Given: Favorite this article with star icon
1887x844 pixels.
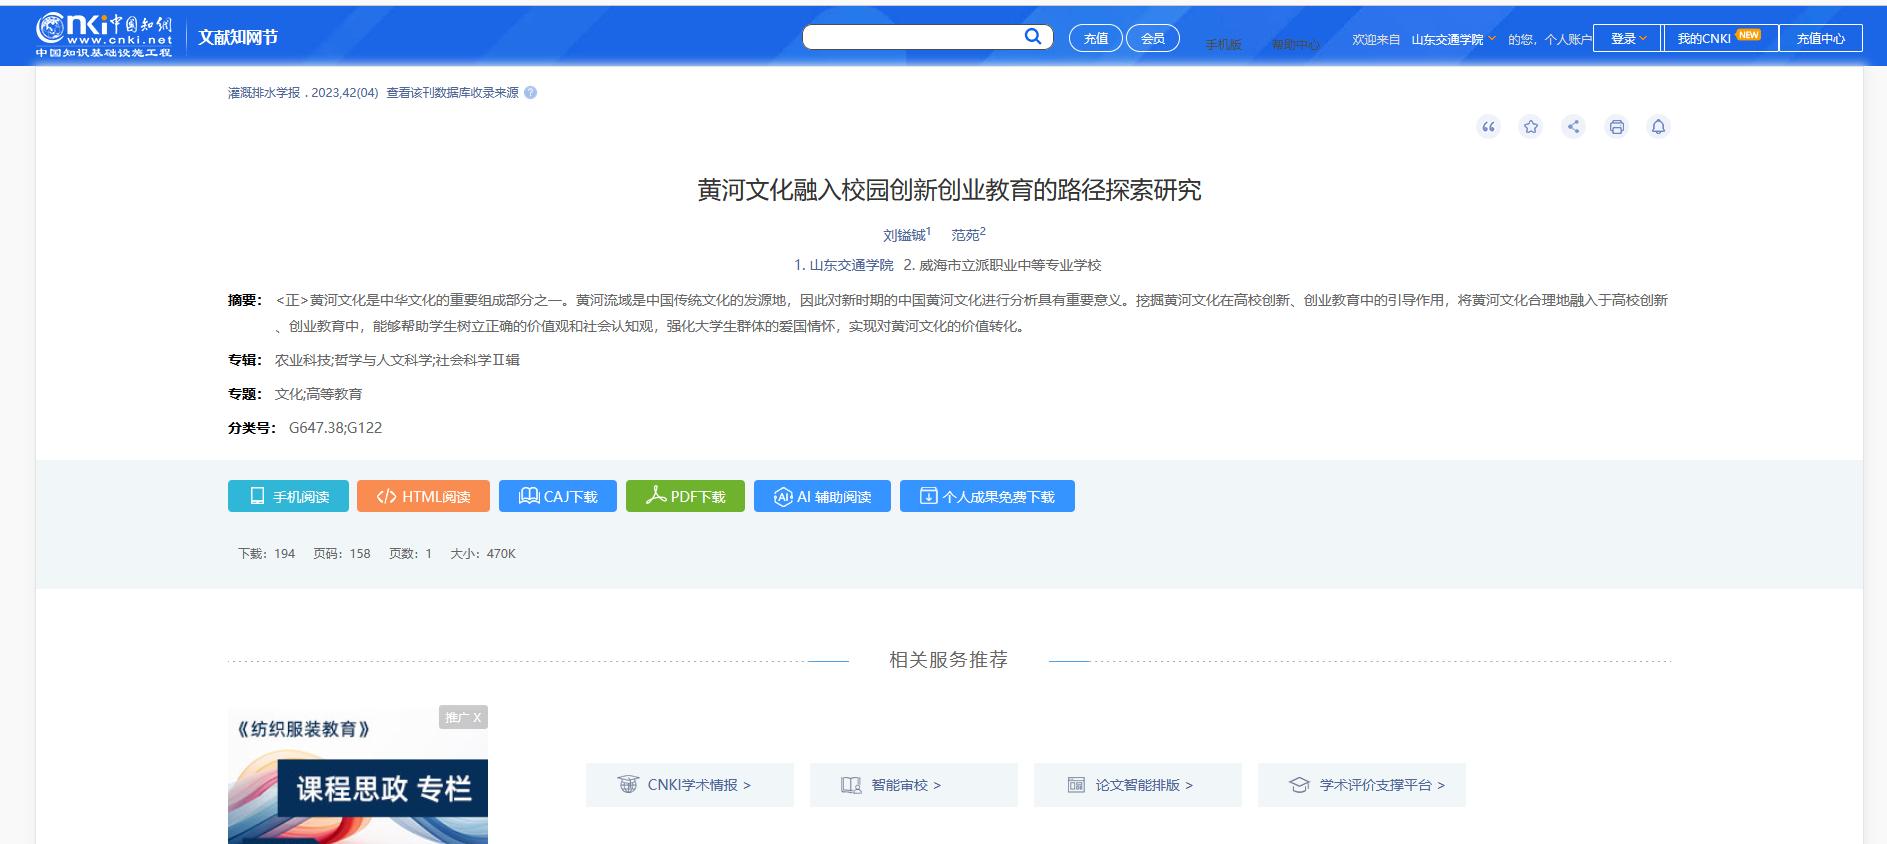Looking at the screenshot, I should pos(1530,127).
